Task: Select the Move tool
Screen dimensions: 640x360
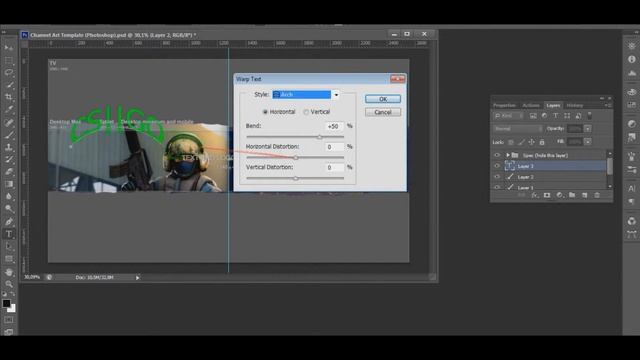Action: (x=9, y=48)
